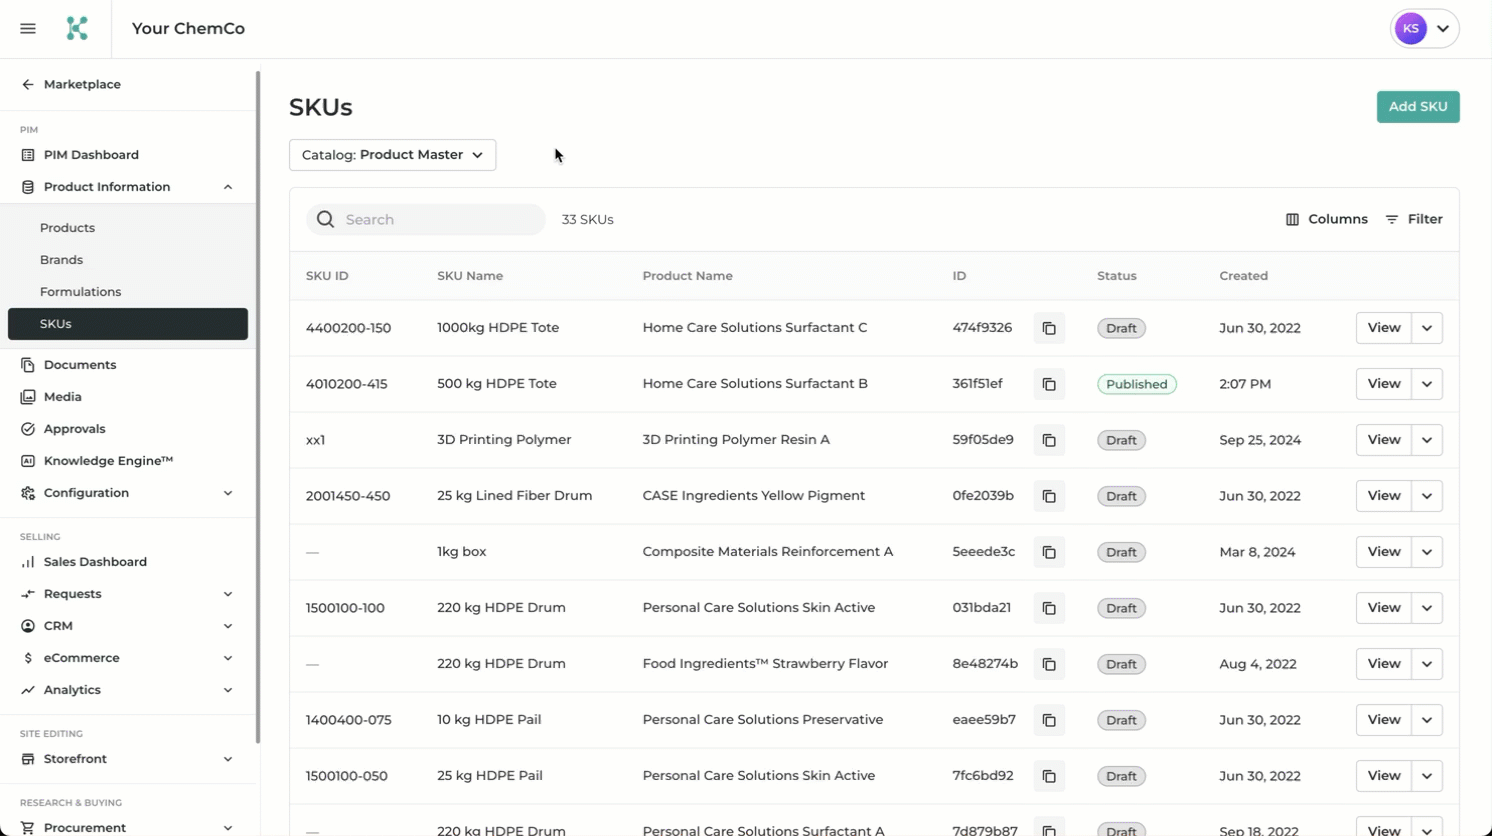1492x836 pixels.
Task: View the 500 kg HDPE Tote SKU
Action: pyautogui.click(x=1383, y=384)
